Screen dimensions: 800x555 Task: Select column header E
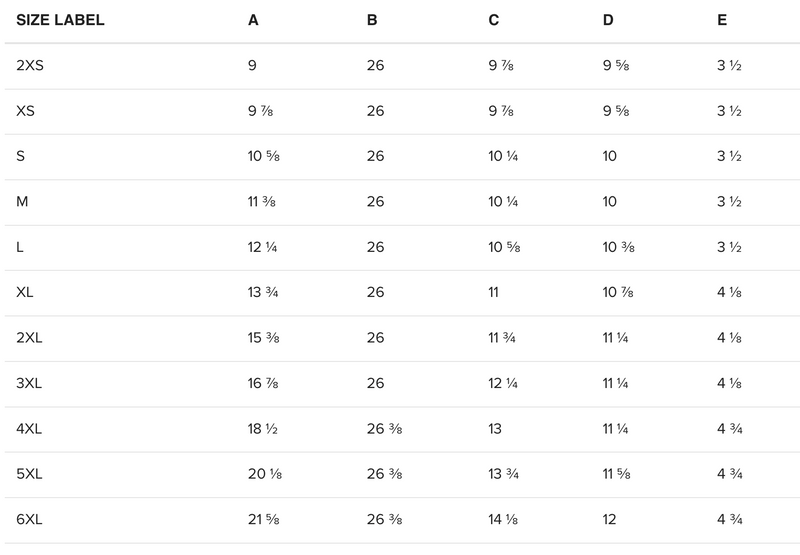tap(722, 20)
